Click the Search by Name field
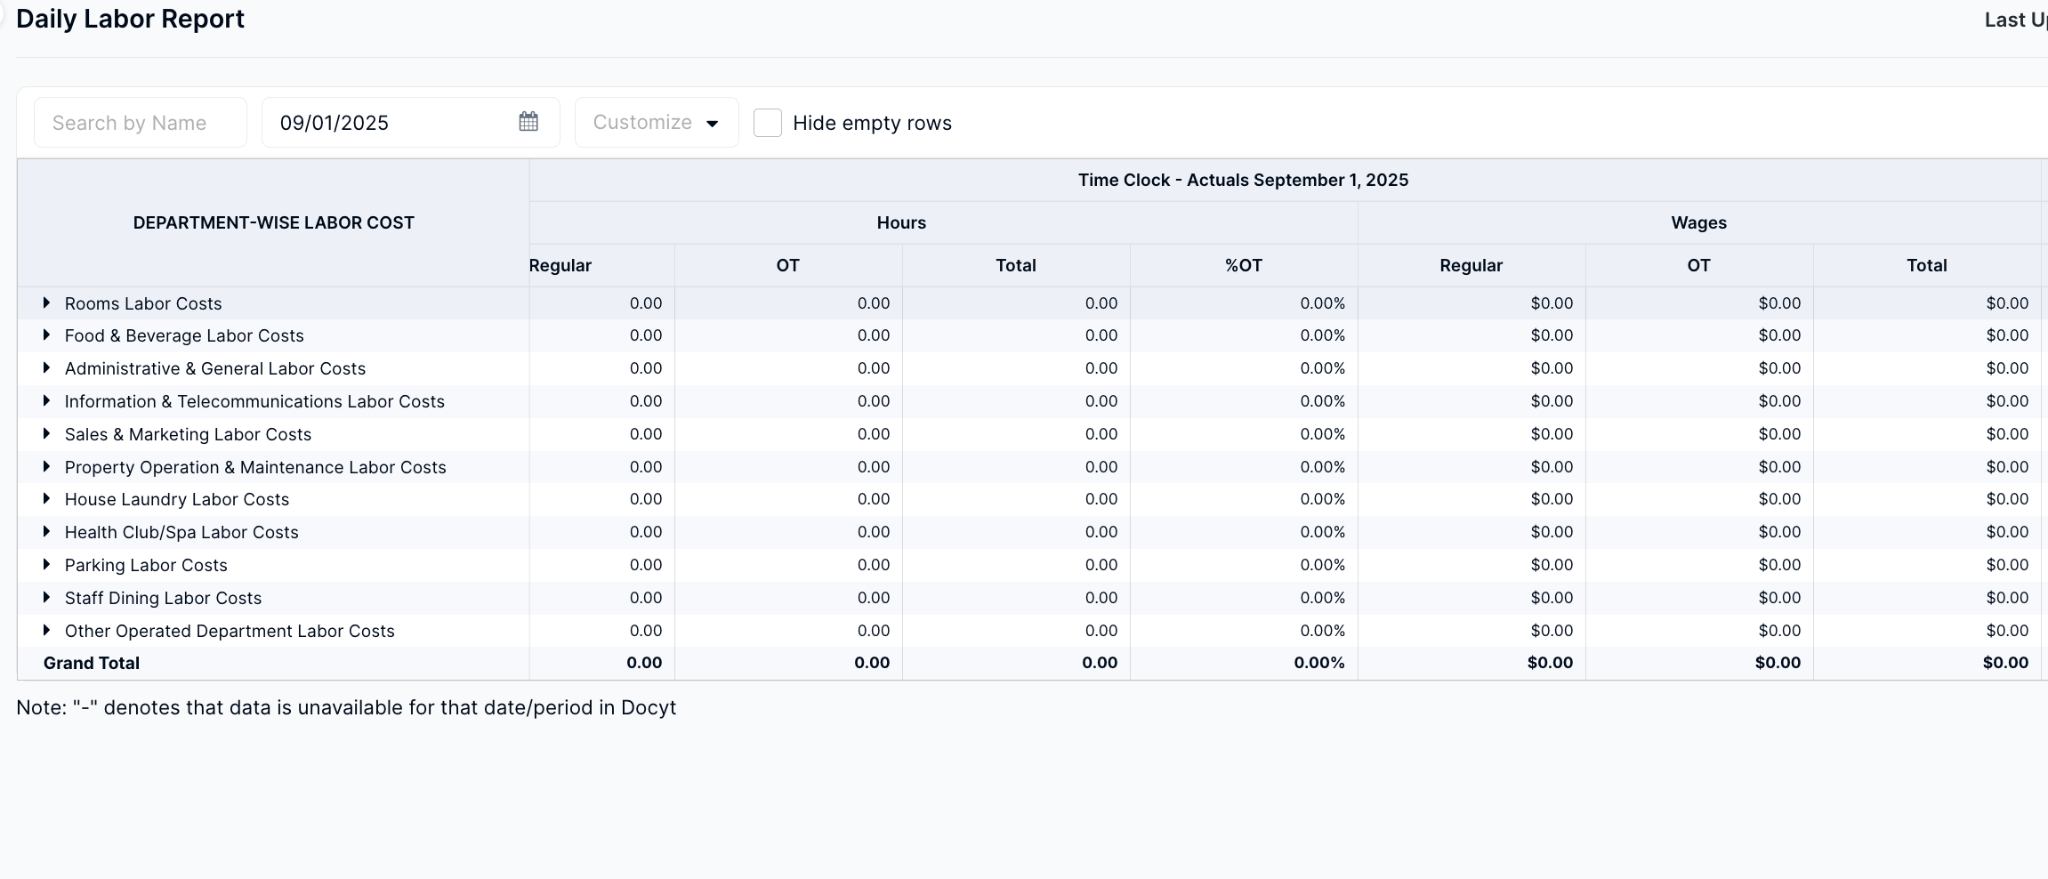The image size is (2048, 879). 140,123
